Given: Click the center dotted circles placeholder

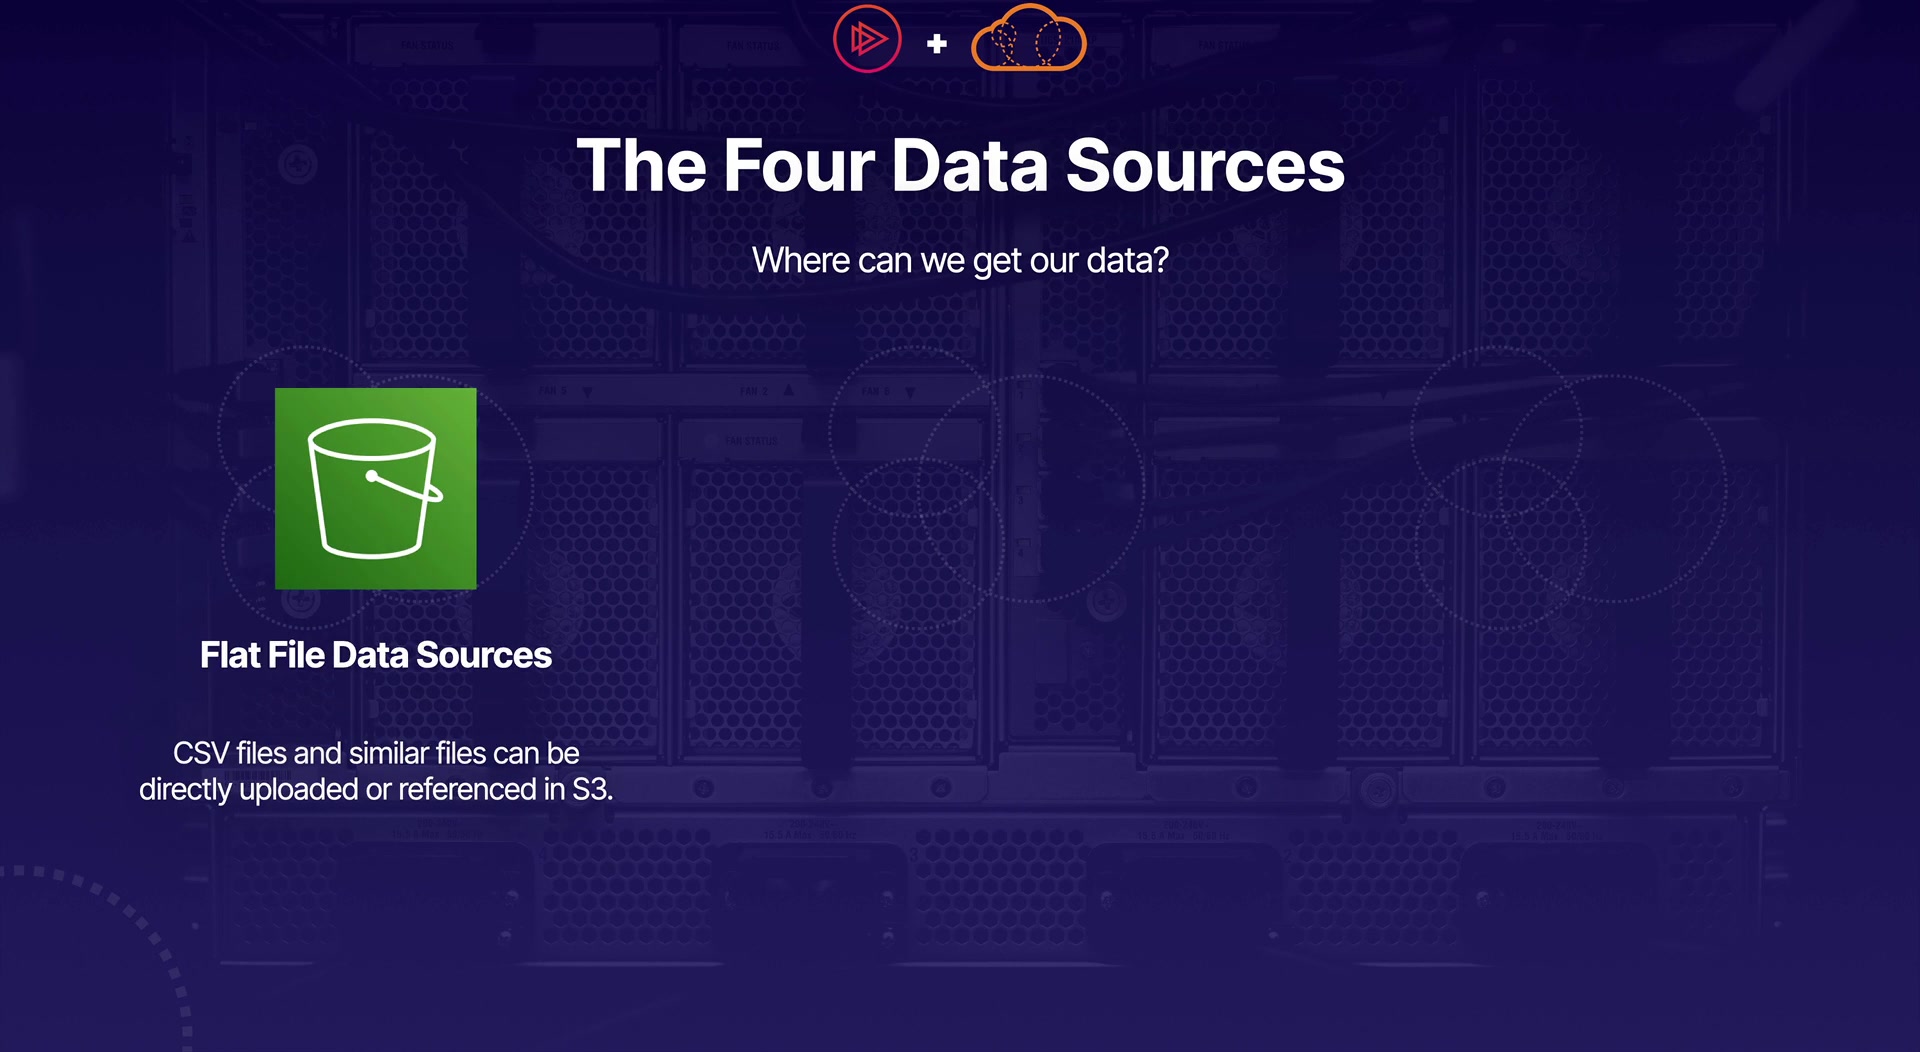Looking at the screenshot, I should pyautogui.click(x=985, y=488).
